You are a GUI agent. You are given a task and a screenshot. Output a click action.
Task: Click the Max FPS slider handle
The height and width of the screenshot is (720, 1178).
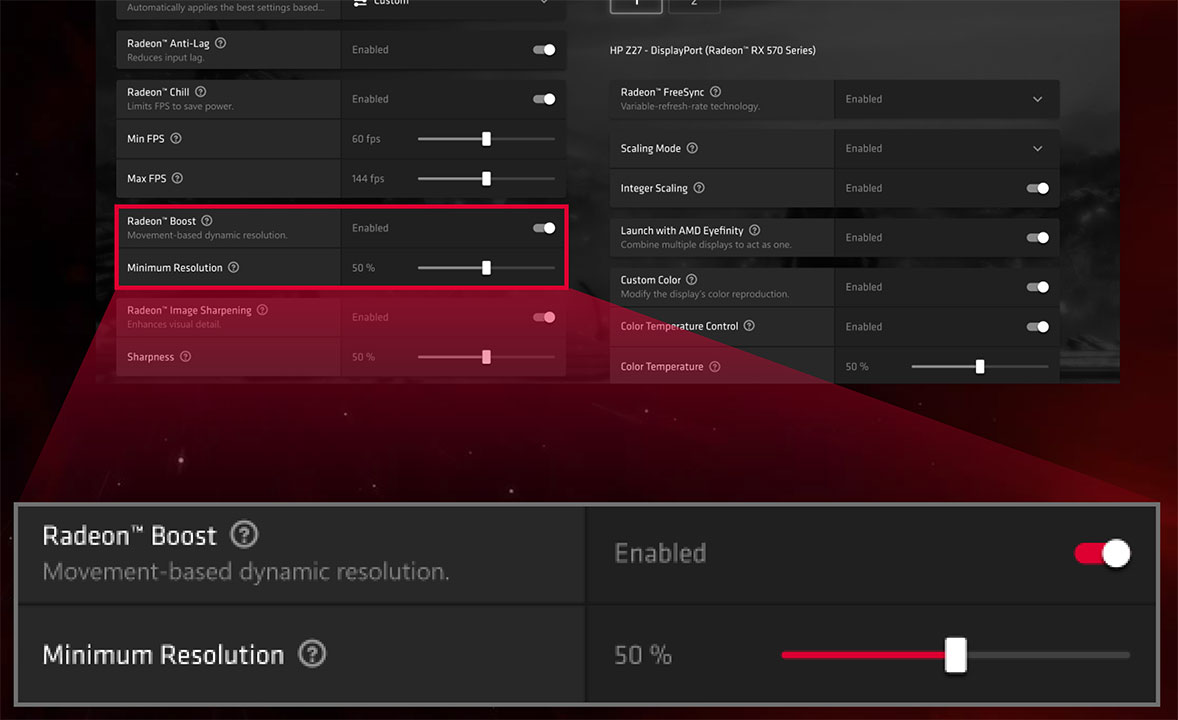(x=486, y=179)
